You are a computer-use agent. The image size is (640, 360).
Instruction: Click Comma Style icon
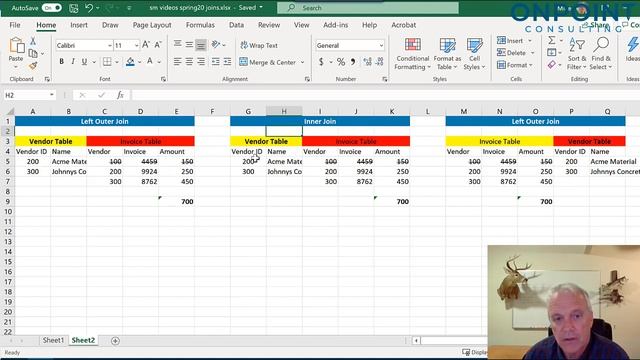pos(353,62)
